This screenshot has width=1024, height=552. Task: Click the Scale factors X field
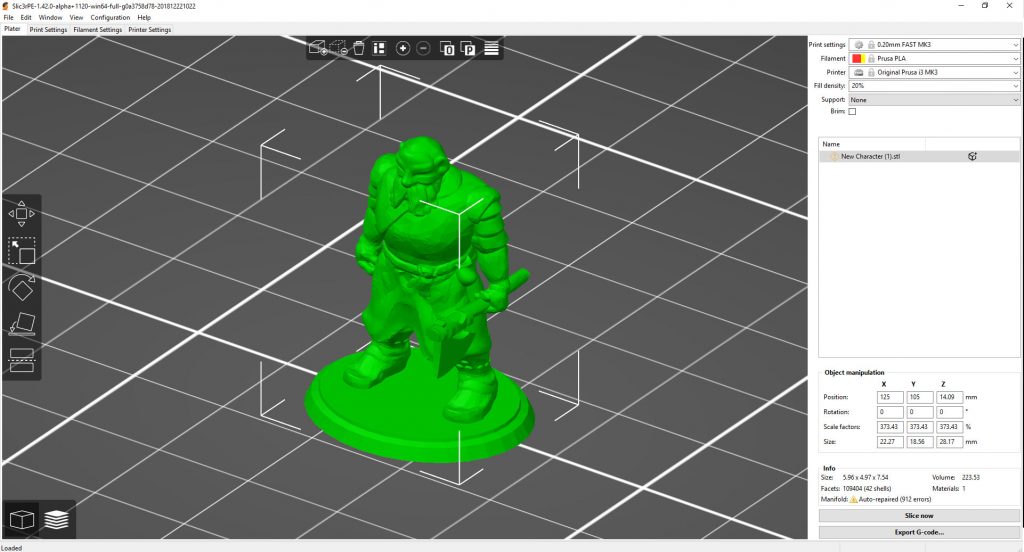tap(890, 427)
